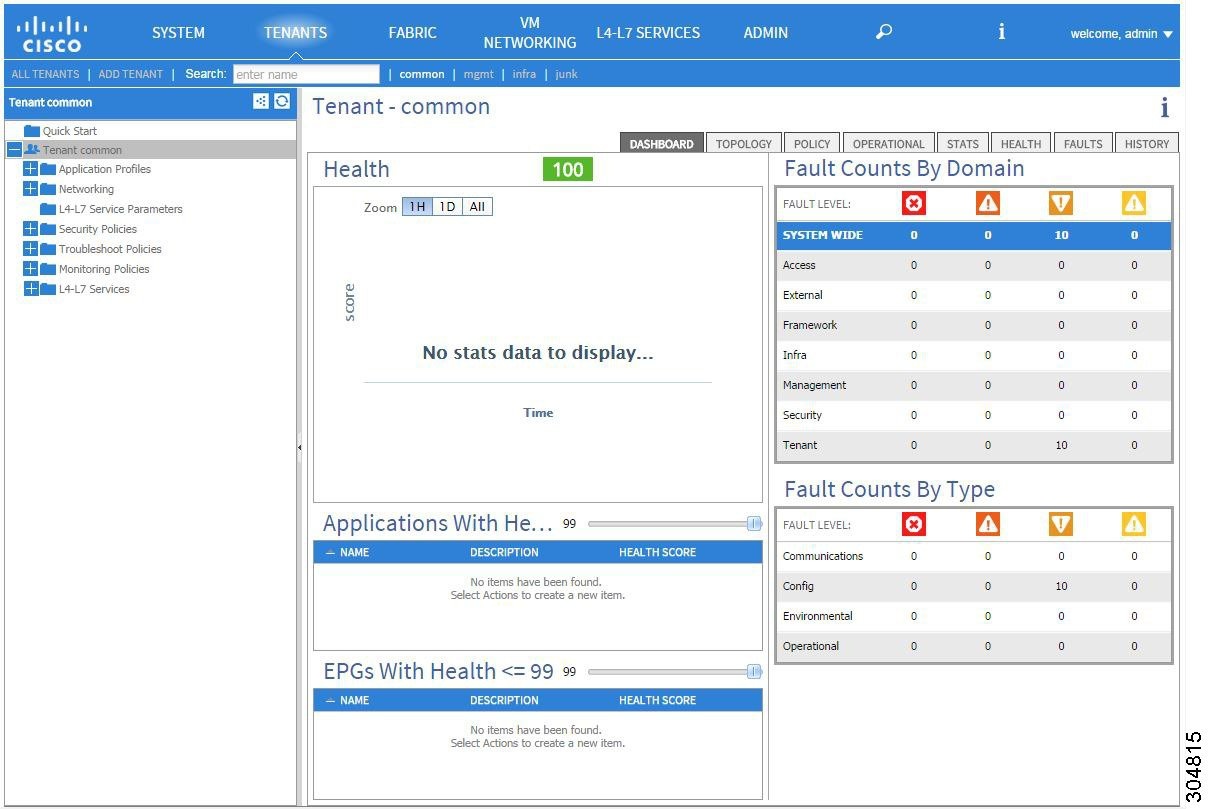Open the FABRIC menu

(x=413, y=33)
